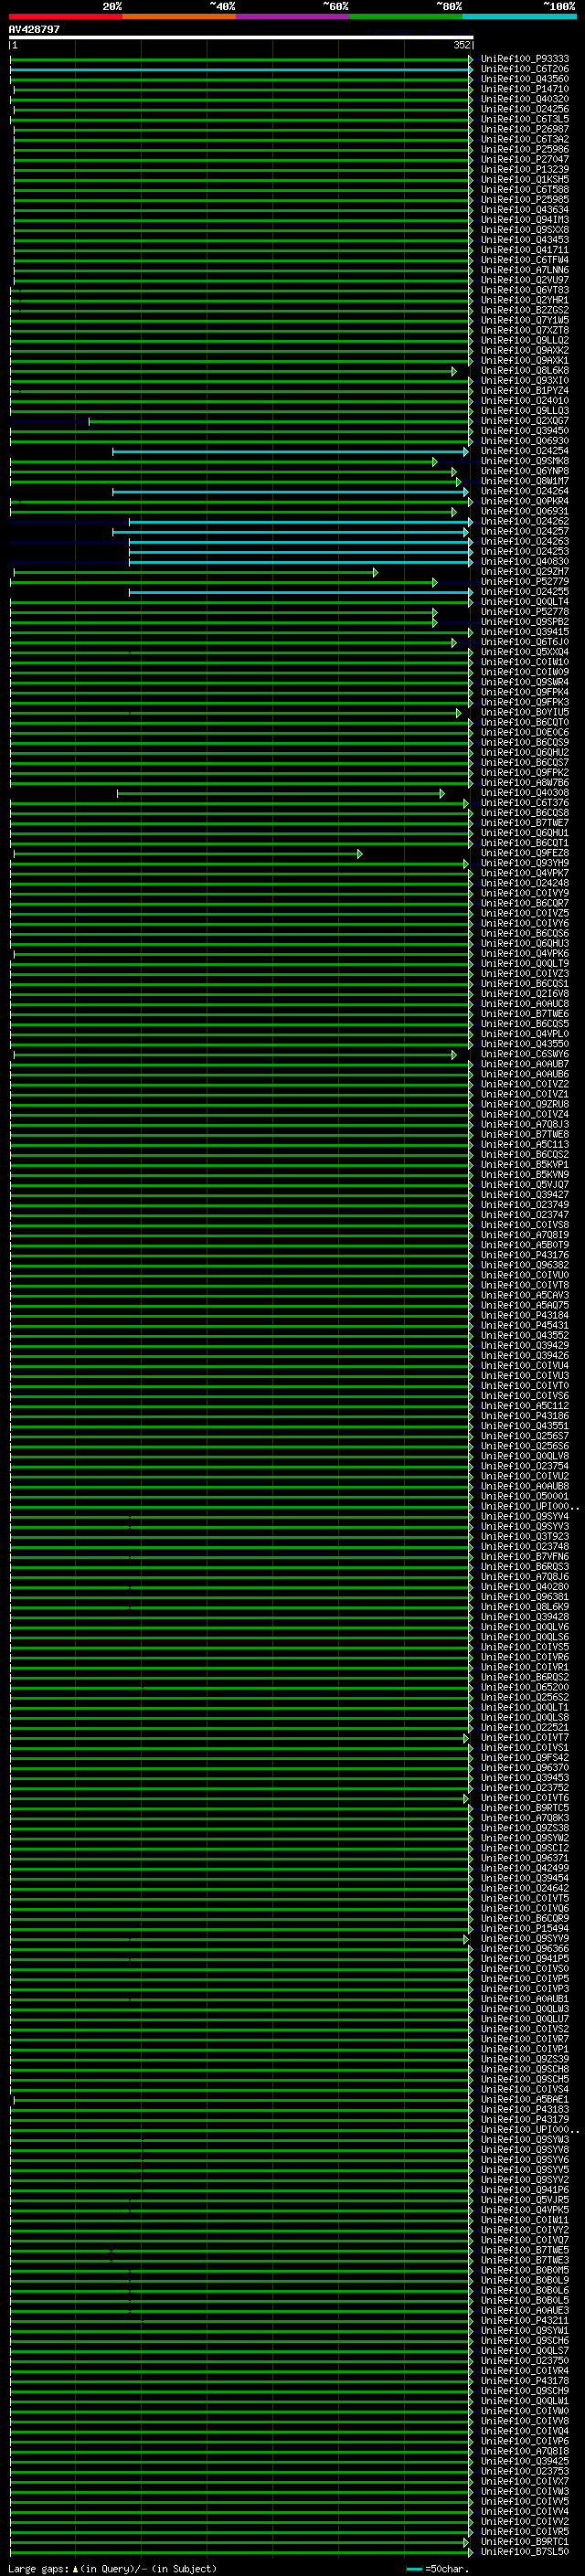Select UniRef100_Q40280 label
The width and height of the screenshot is (585, 2576).
(525, 1587)
